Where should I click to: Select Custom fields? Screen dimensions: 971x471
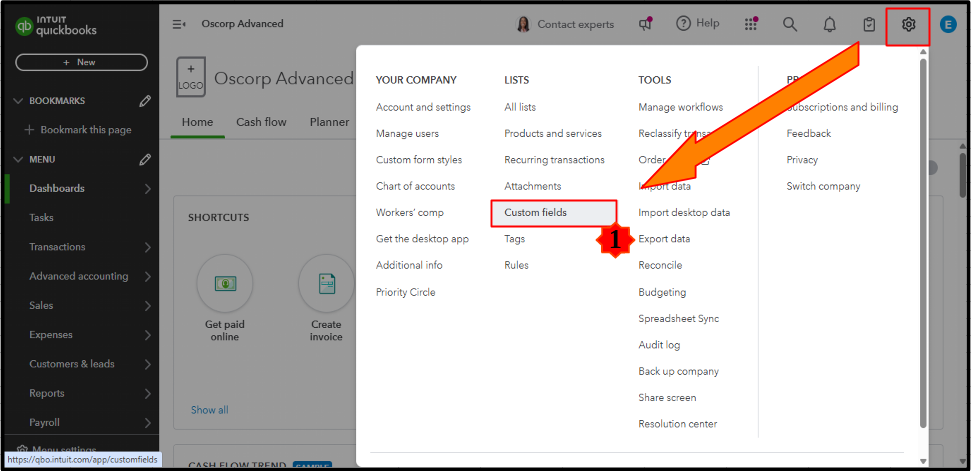[x=554, y=213]
